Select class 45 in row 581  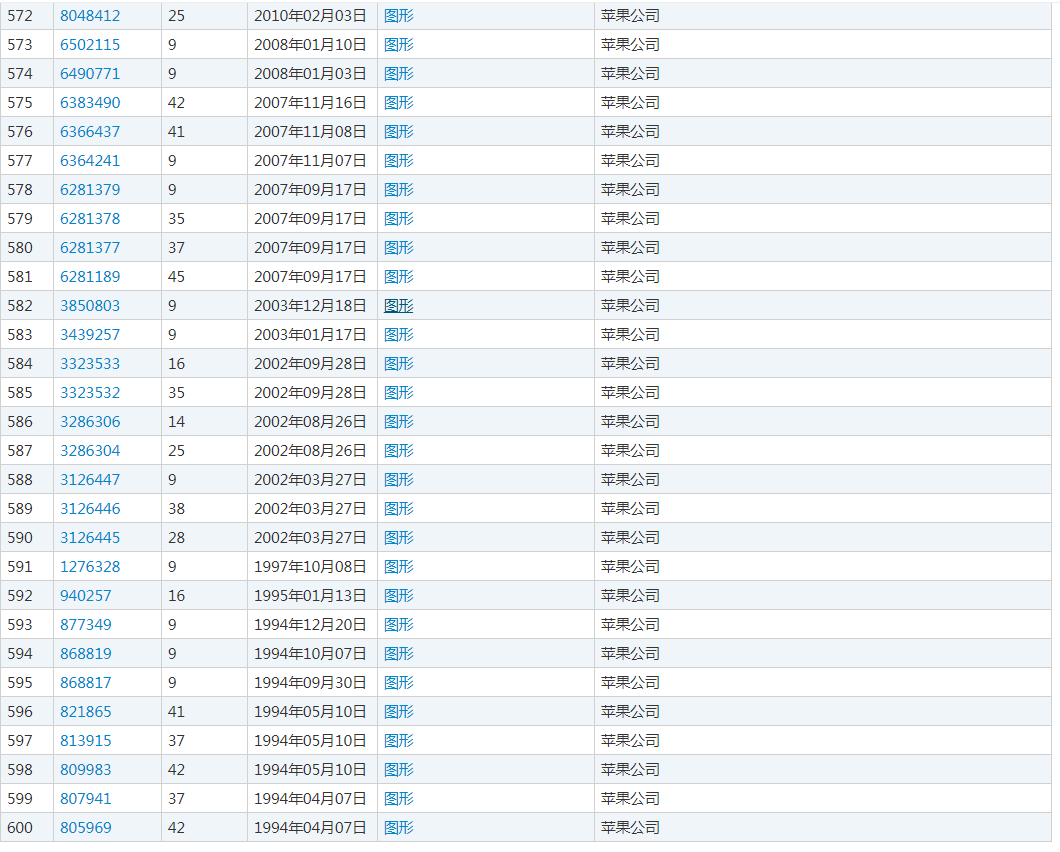(x=176, y=277)
